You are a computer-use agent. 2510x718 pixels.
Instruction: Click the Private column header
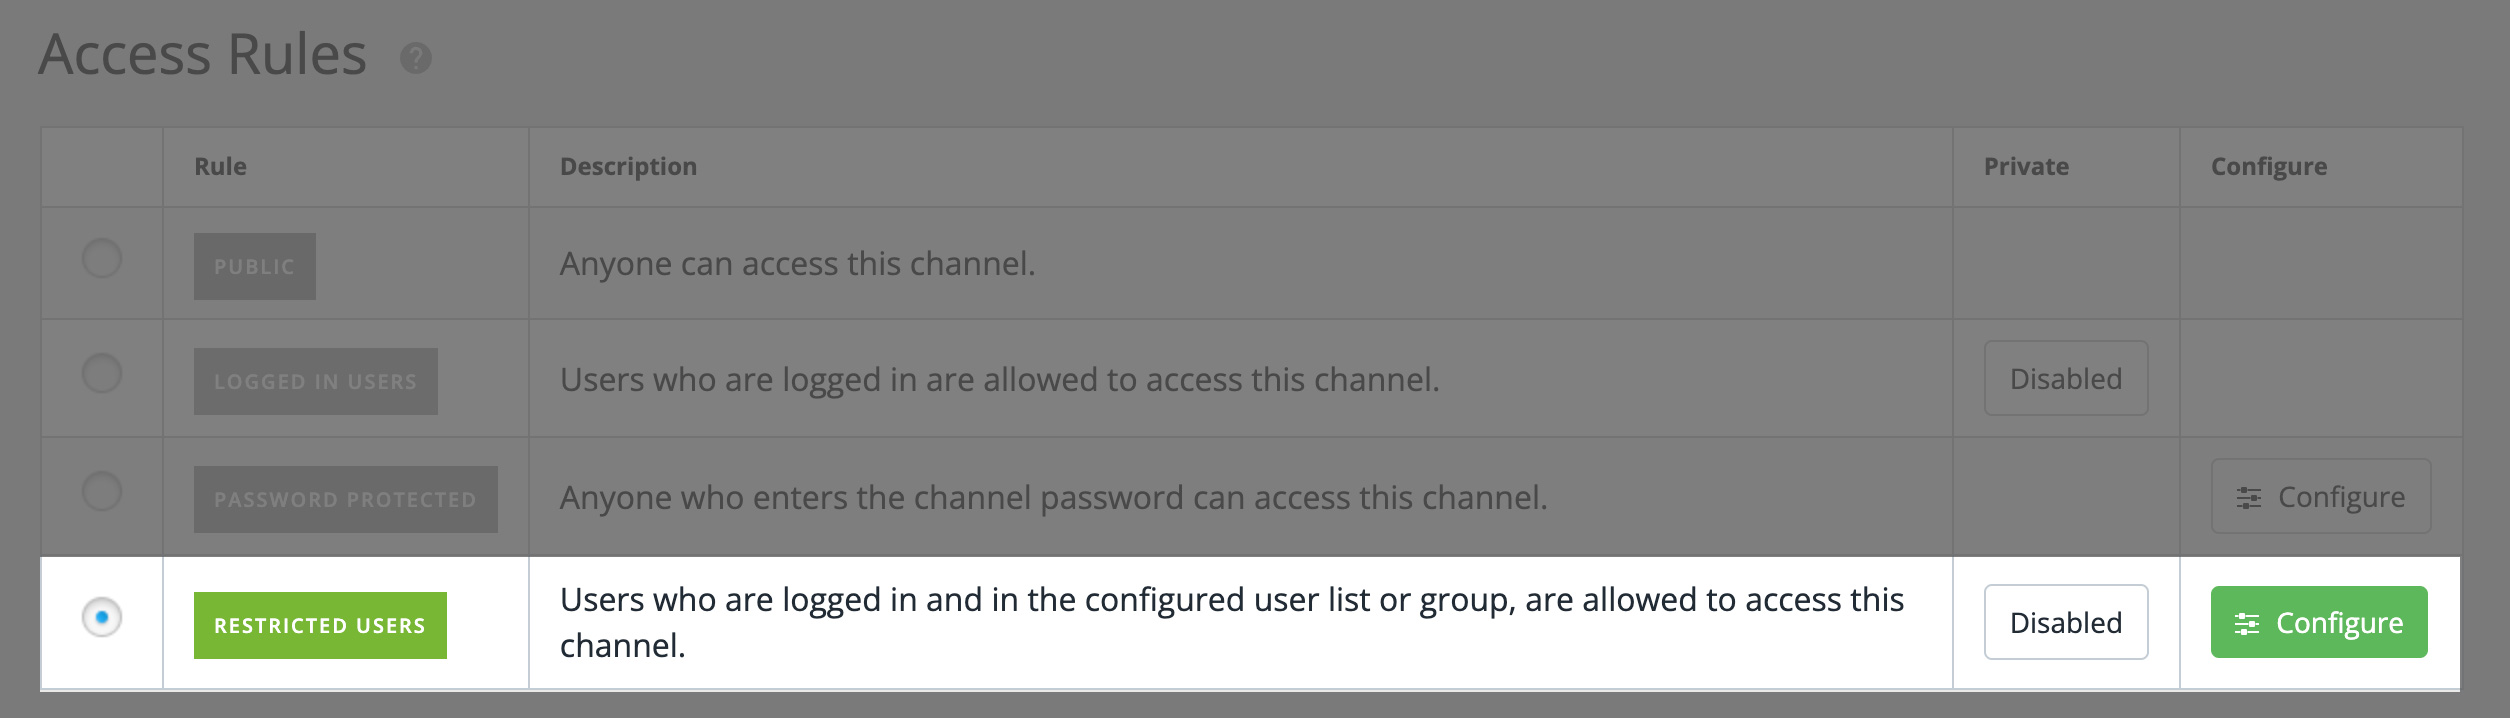(x=2026, y=167)
